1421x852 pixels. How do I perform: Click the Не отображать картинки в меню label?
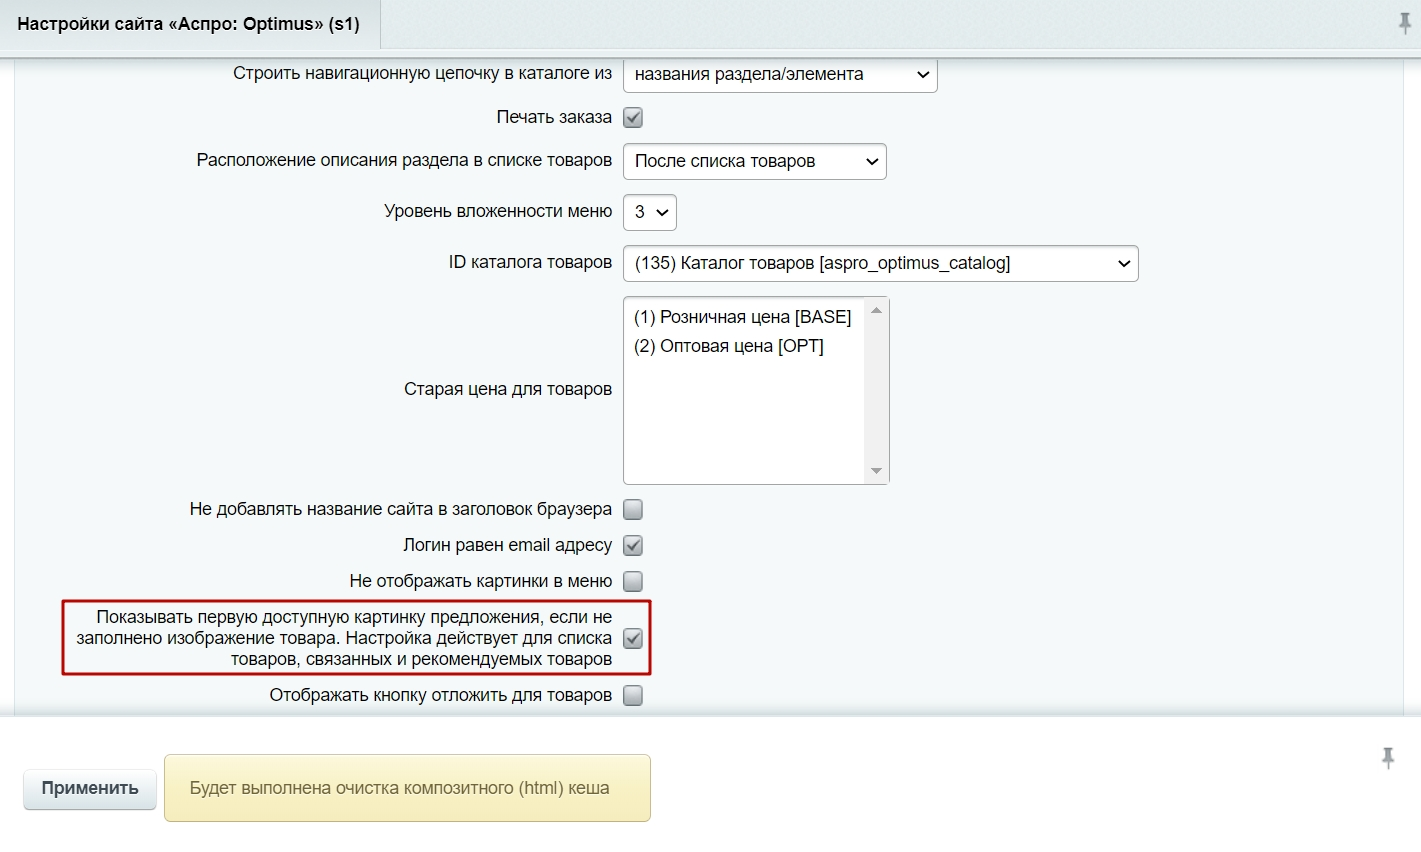[481, 581]
